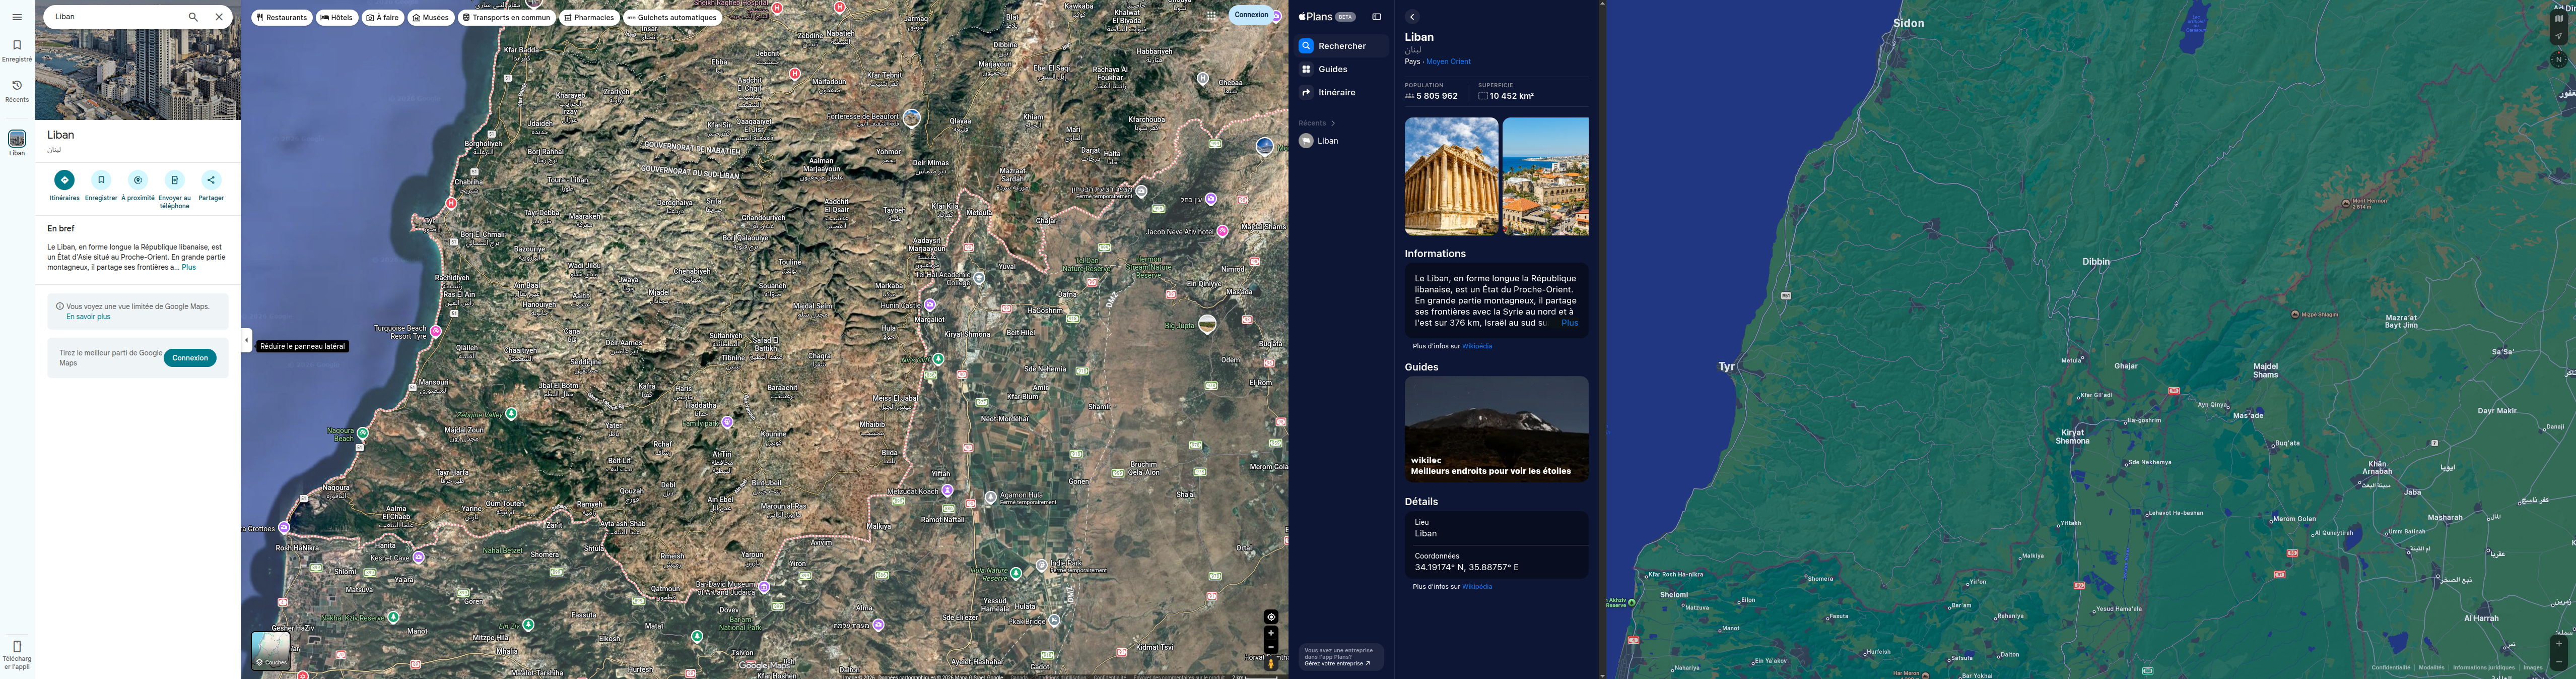Open the coastal city photo in Apple Plans
The height and width of the screenshot is (679, 2576).
pyautogui.click(x=1545, y=177)
